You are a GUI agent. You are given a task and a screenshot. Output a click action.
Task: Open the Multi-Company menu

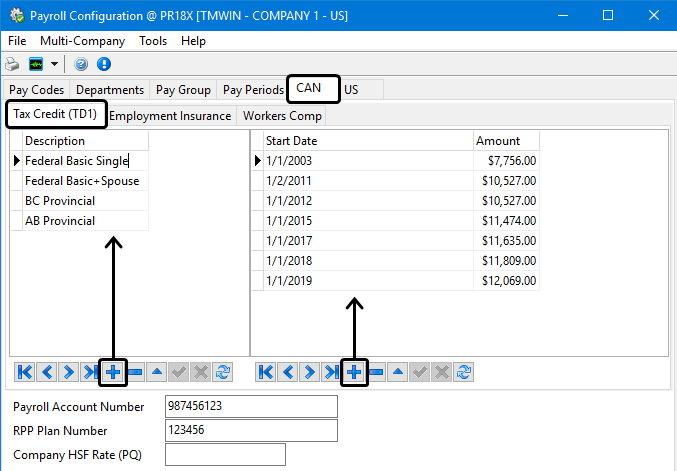coord(82,41)
